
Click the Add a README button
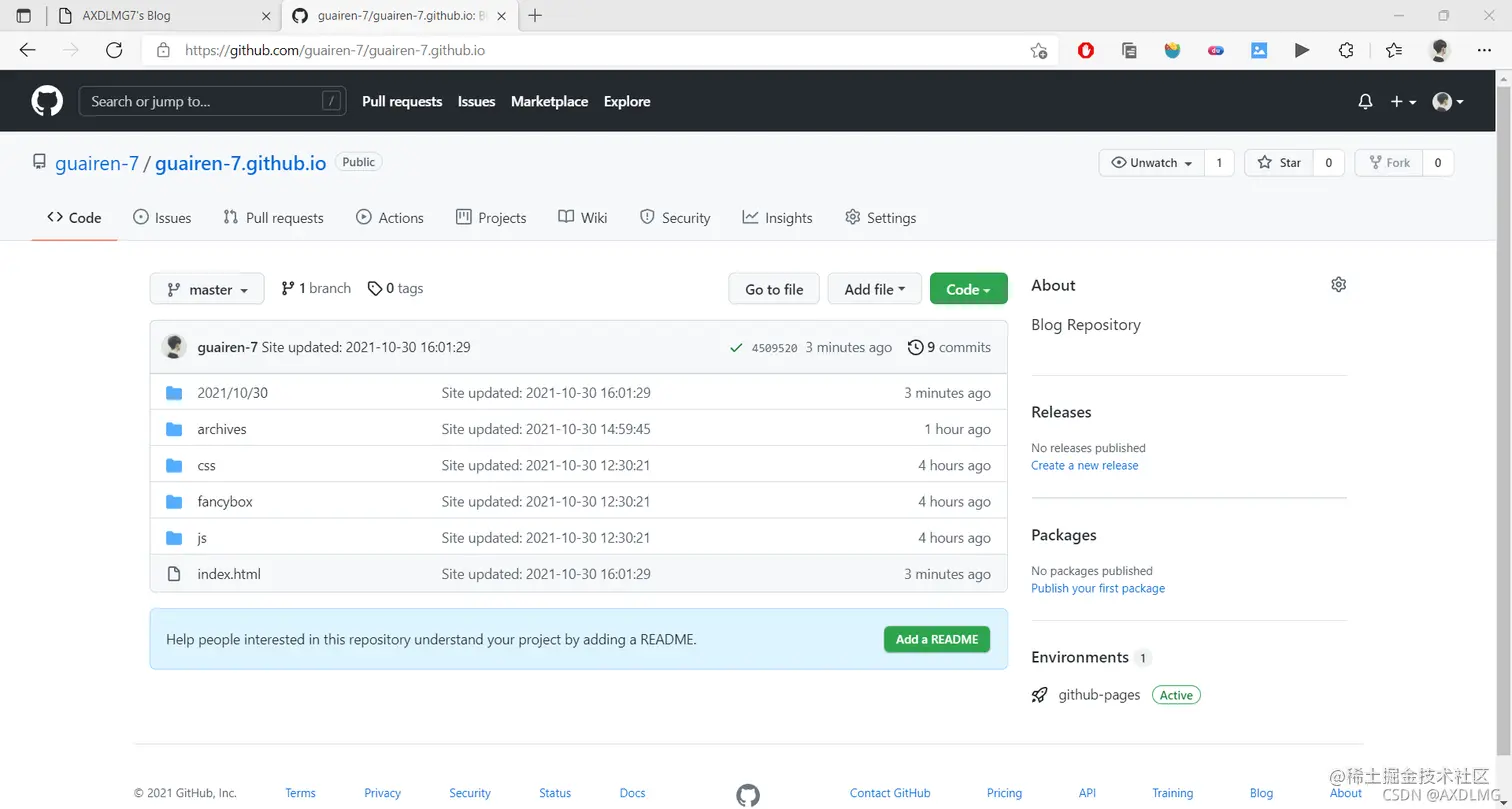pyautogui.click(x=937, y=639)
